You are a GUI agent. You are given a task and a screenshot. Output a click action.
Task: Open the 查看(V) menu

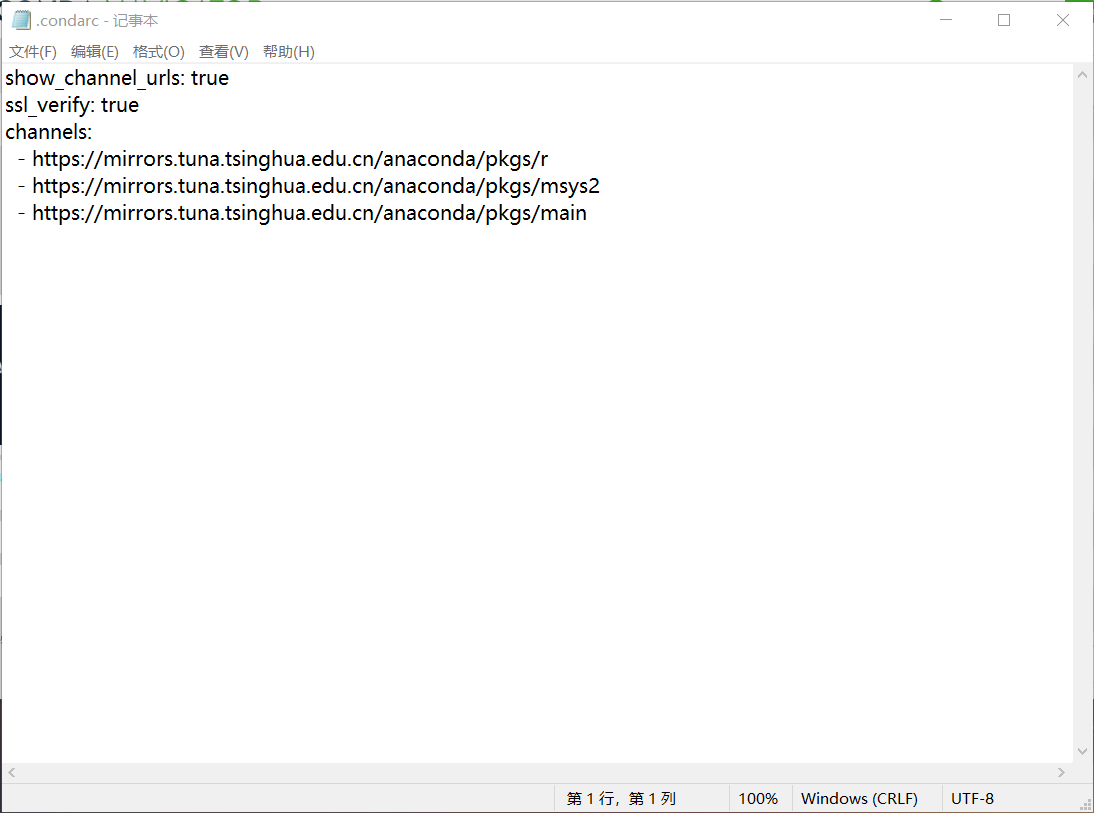coord(223,52)
